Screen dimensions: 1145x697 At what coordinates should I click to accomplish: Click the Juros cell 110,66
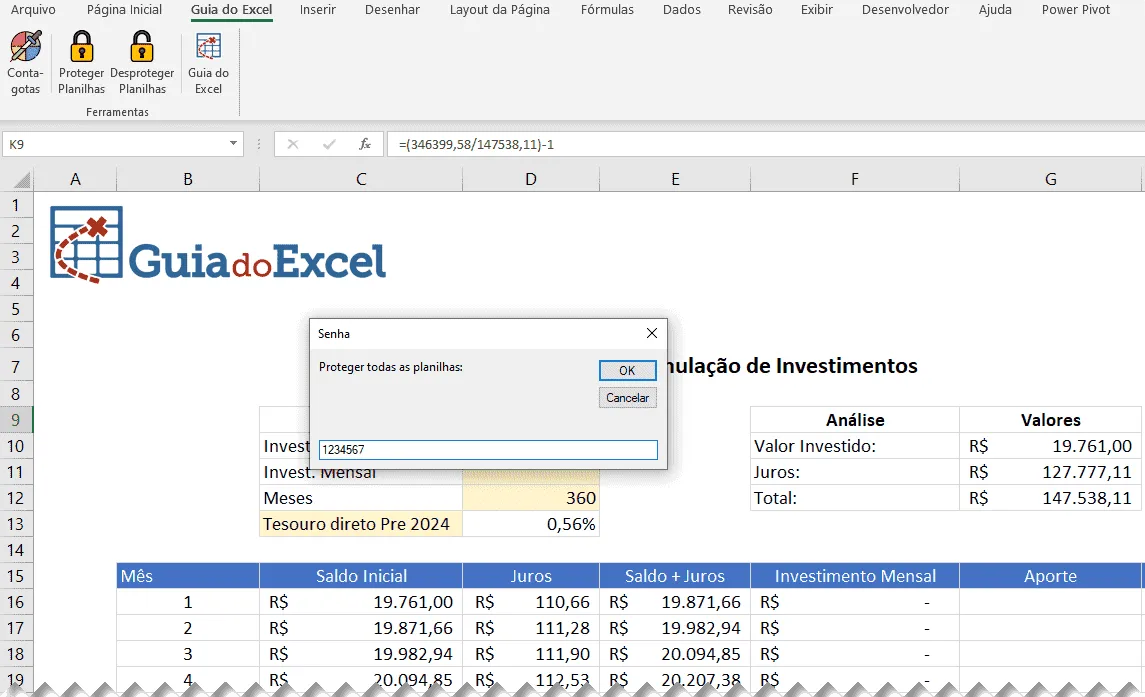[531, 602]
